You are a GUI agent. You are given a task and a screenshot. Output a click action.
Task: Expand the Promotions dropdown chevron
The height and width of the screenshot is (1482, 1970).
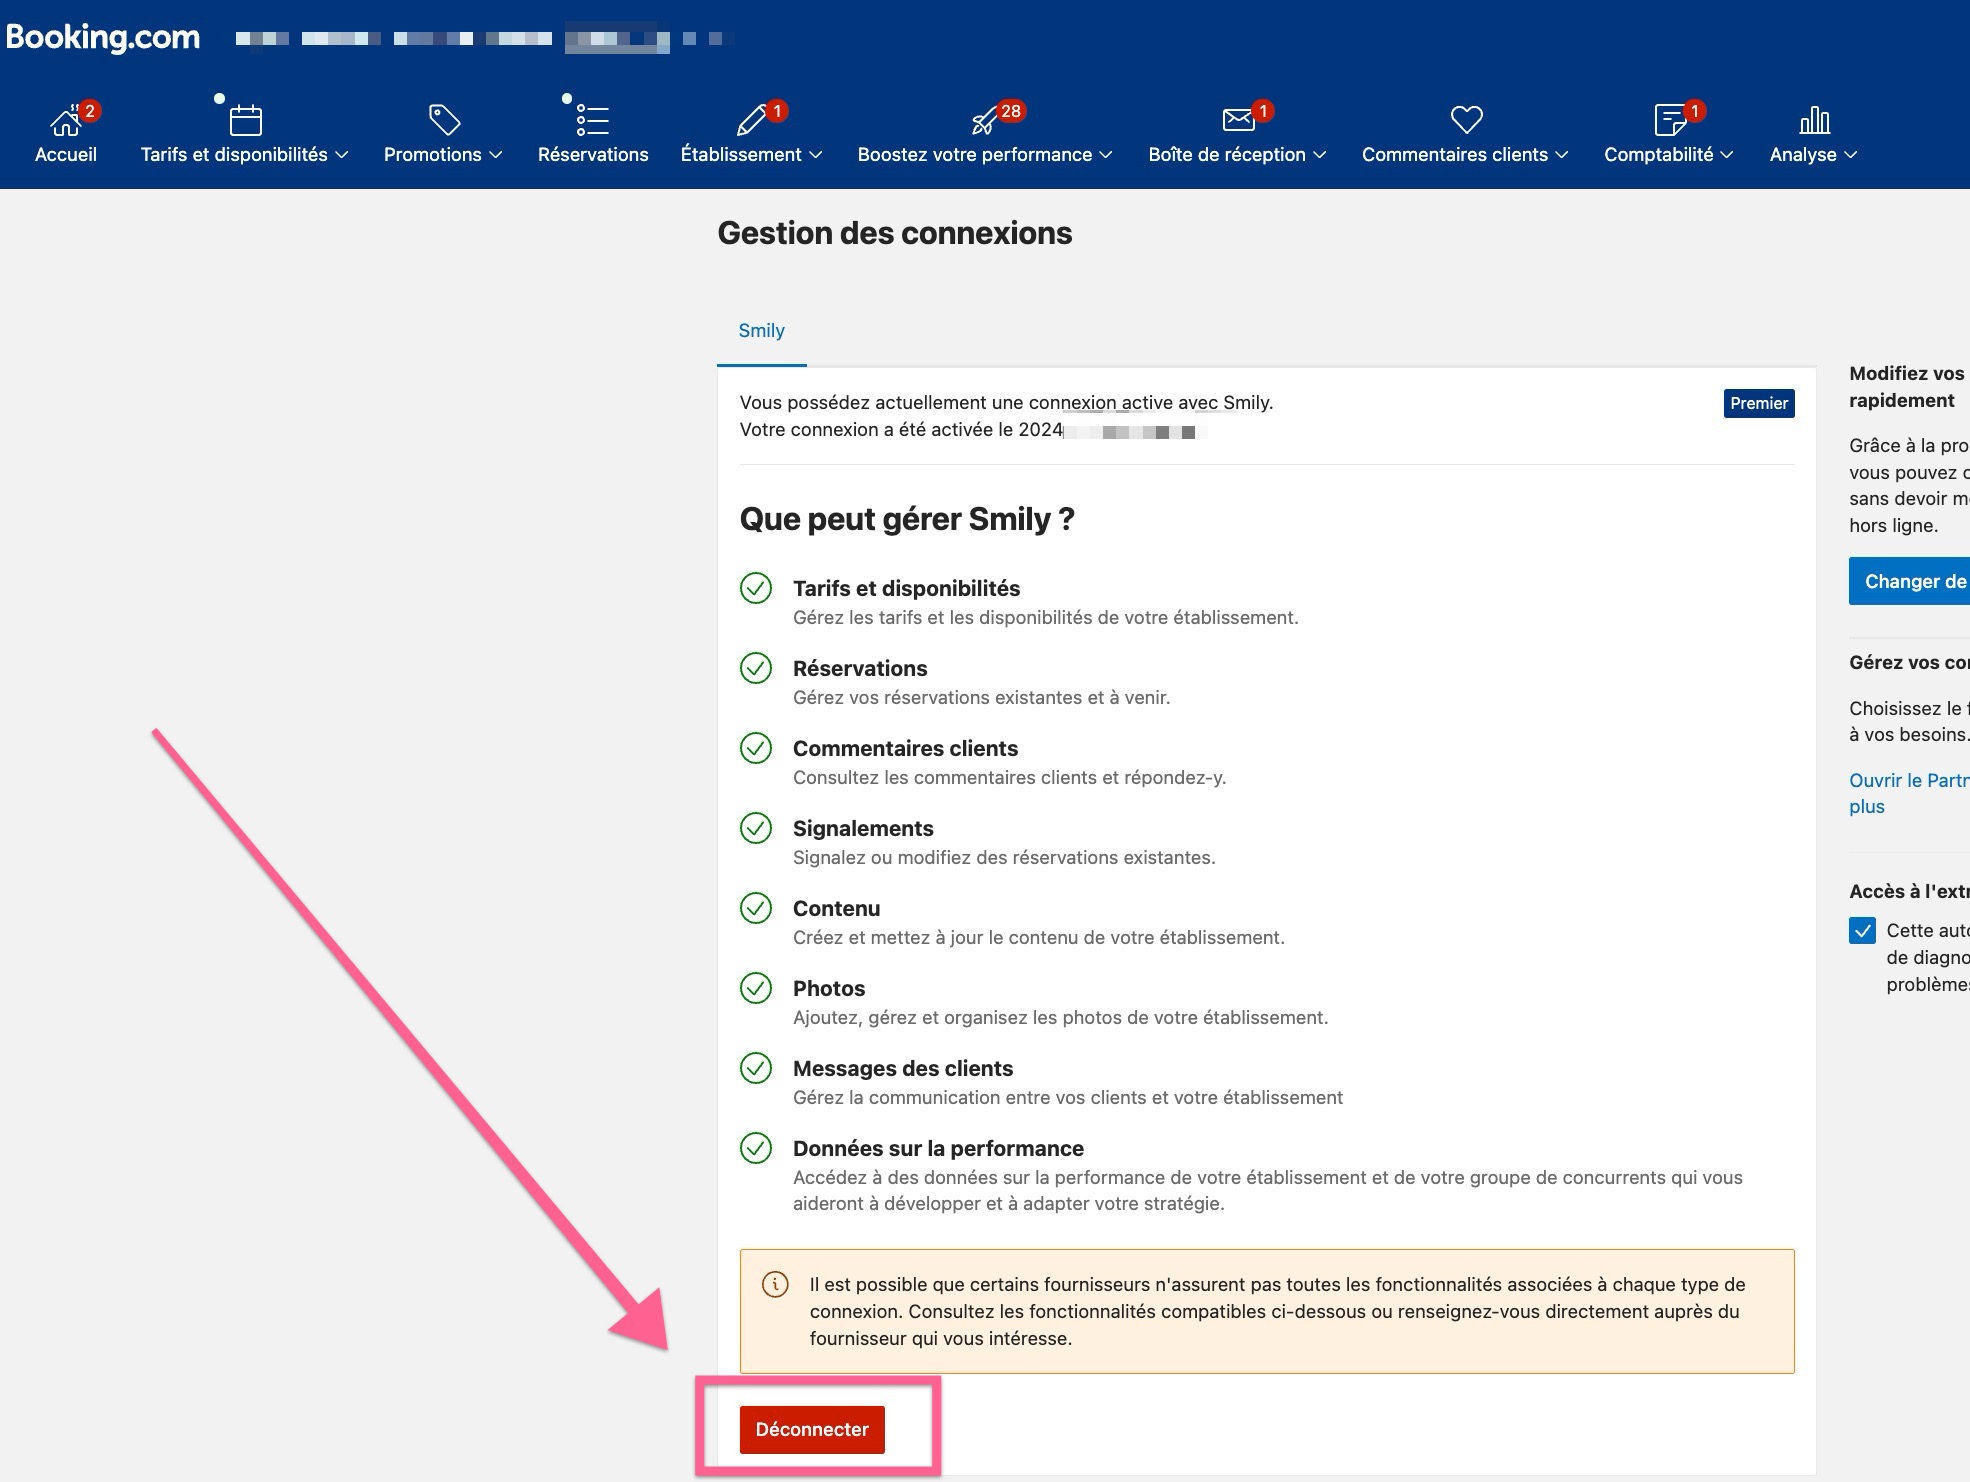tap(496, 155)
